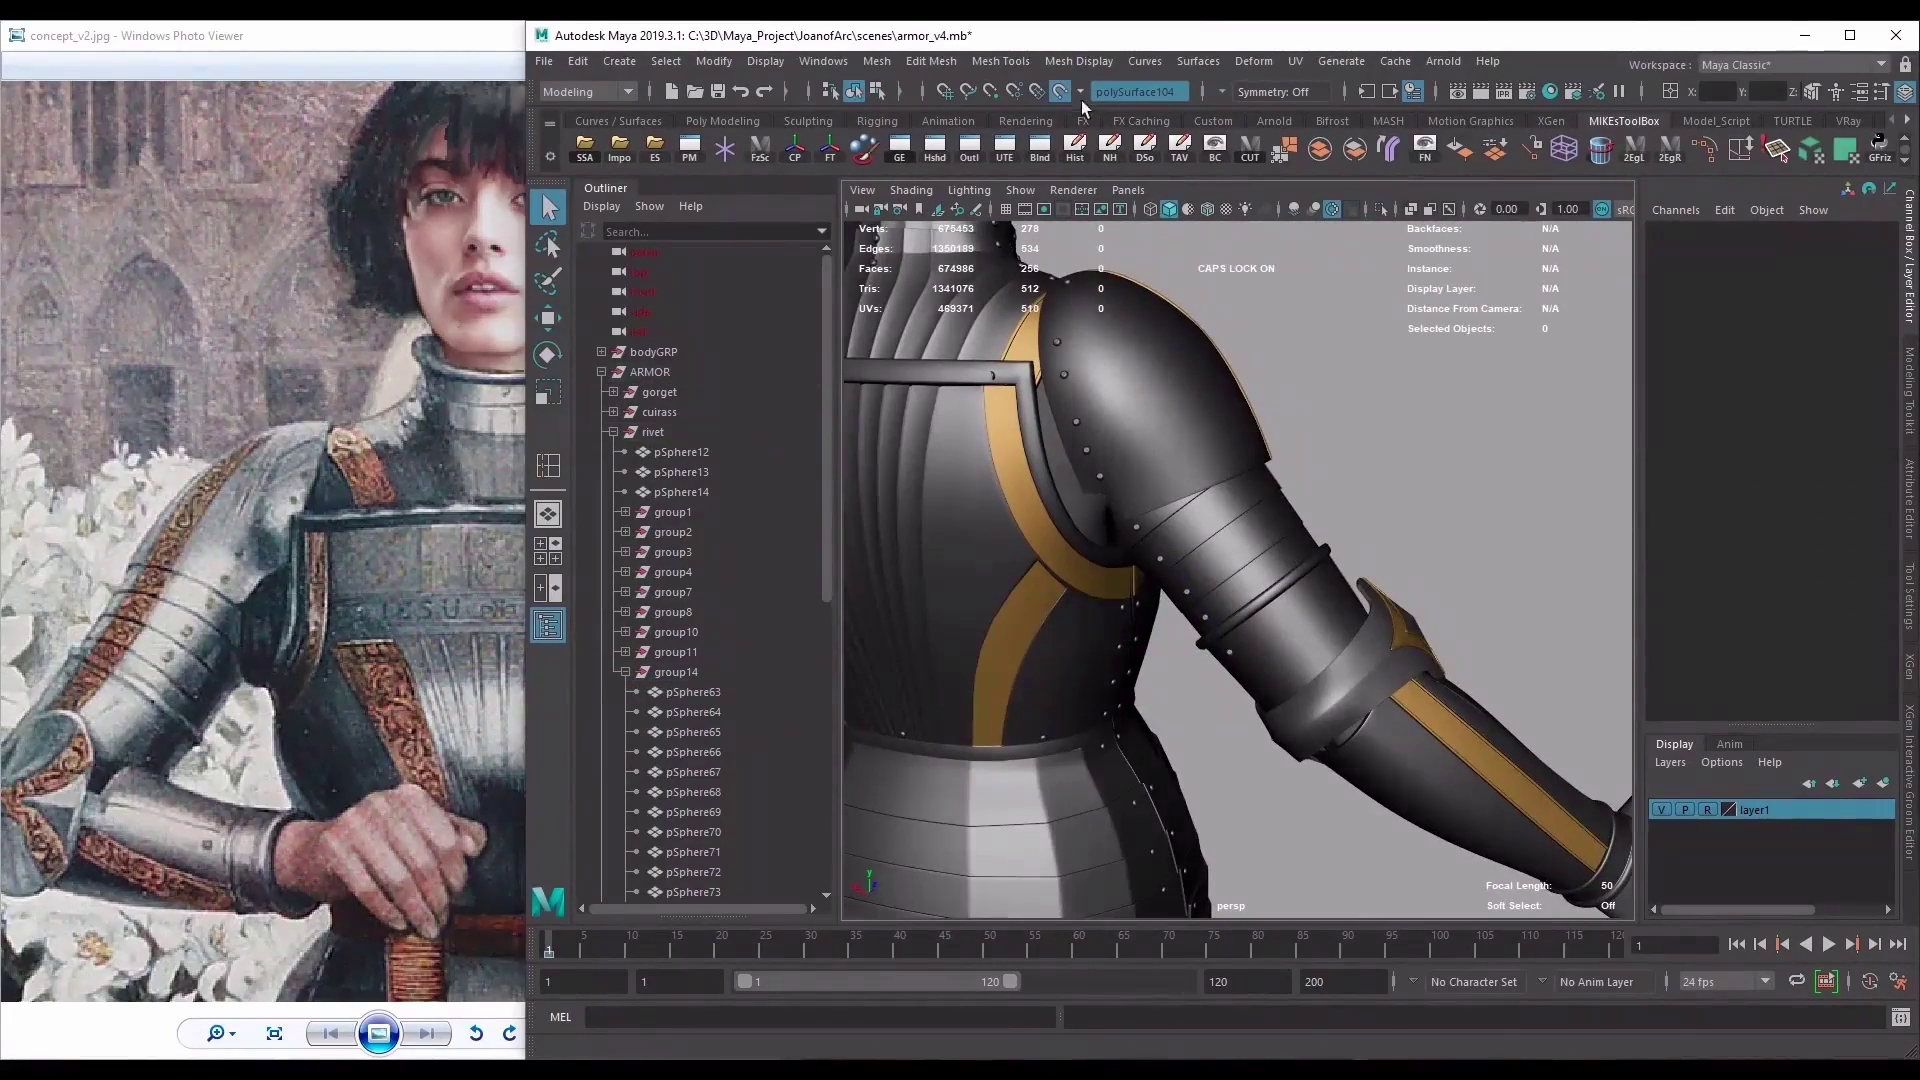Open the Mesh Tools menu
This screenshot has width=1920, height=1080.
(1000, 61)
